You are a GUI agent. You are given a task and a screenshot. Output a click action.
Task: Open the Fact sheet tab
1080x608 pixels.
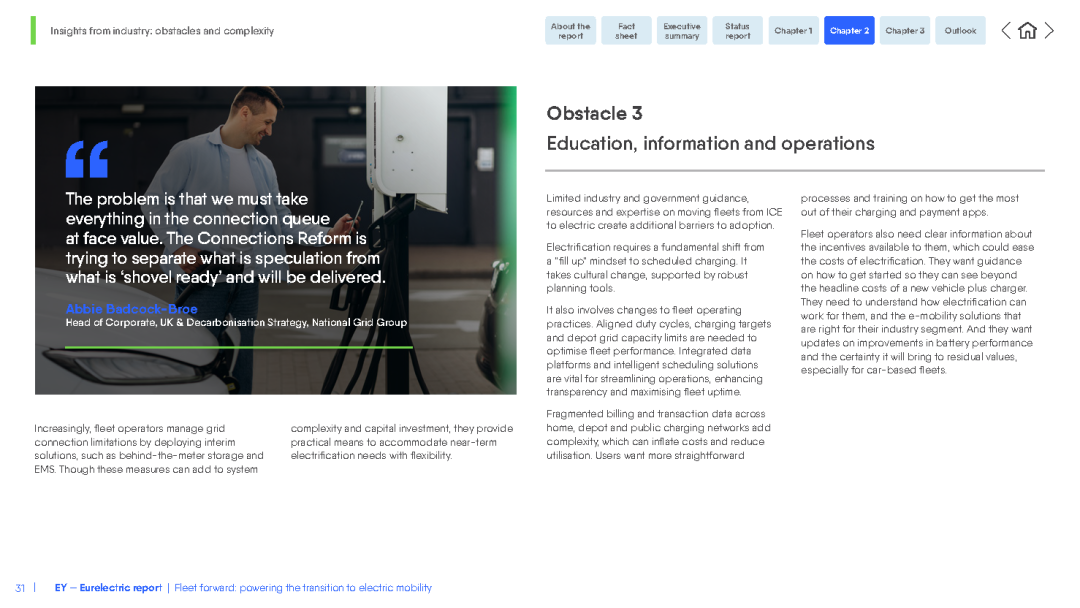coord(626,30)
